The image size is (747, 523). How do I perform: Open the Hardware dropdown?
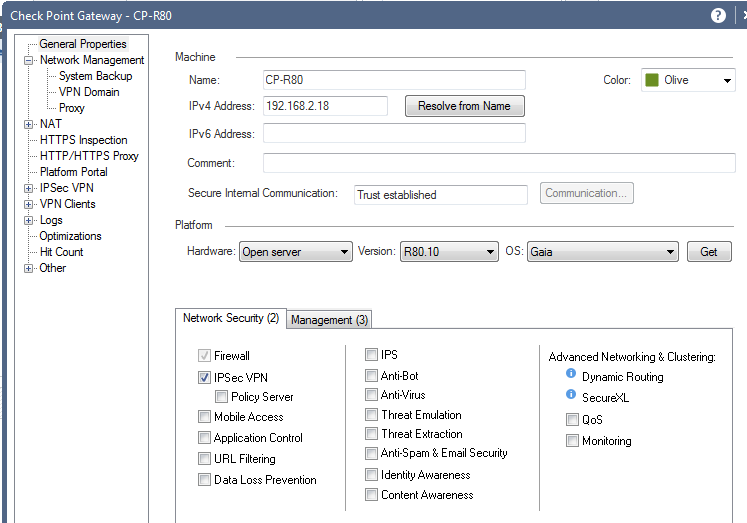click(x=295, y=251)
